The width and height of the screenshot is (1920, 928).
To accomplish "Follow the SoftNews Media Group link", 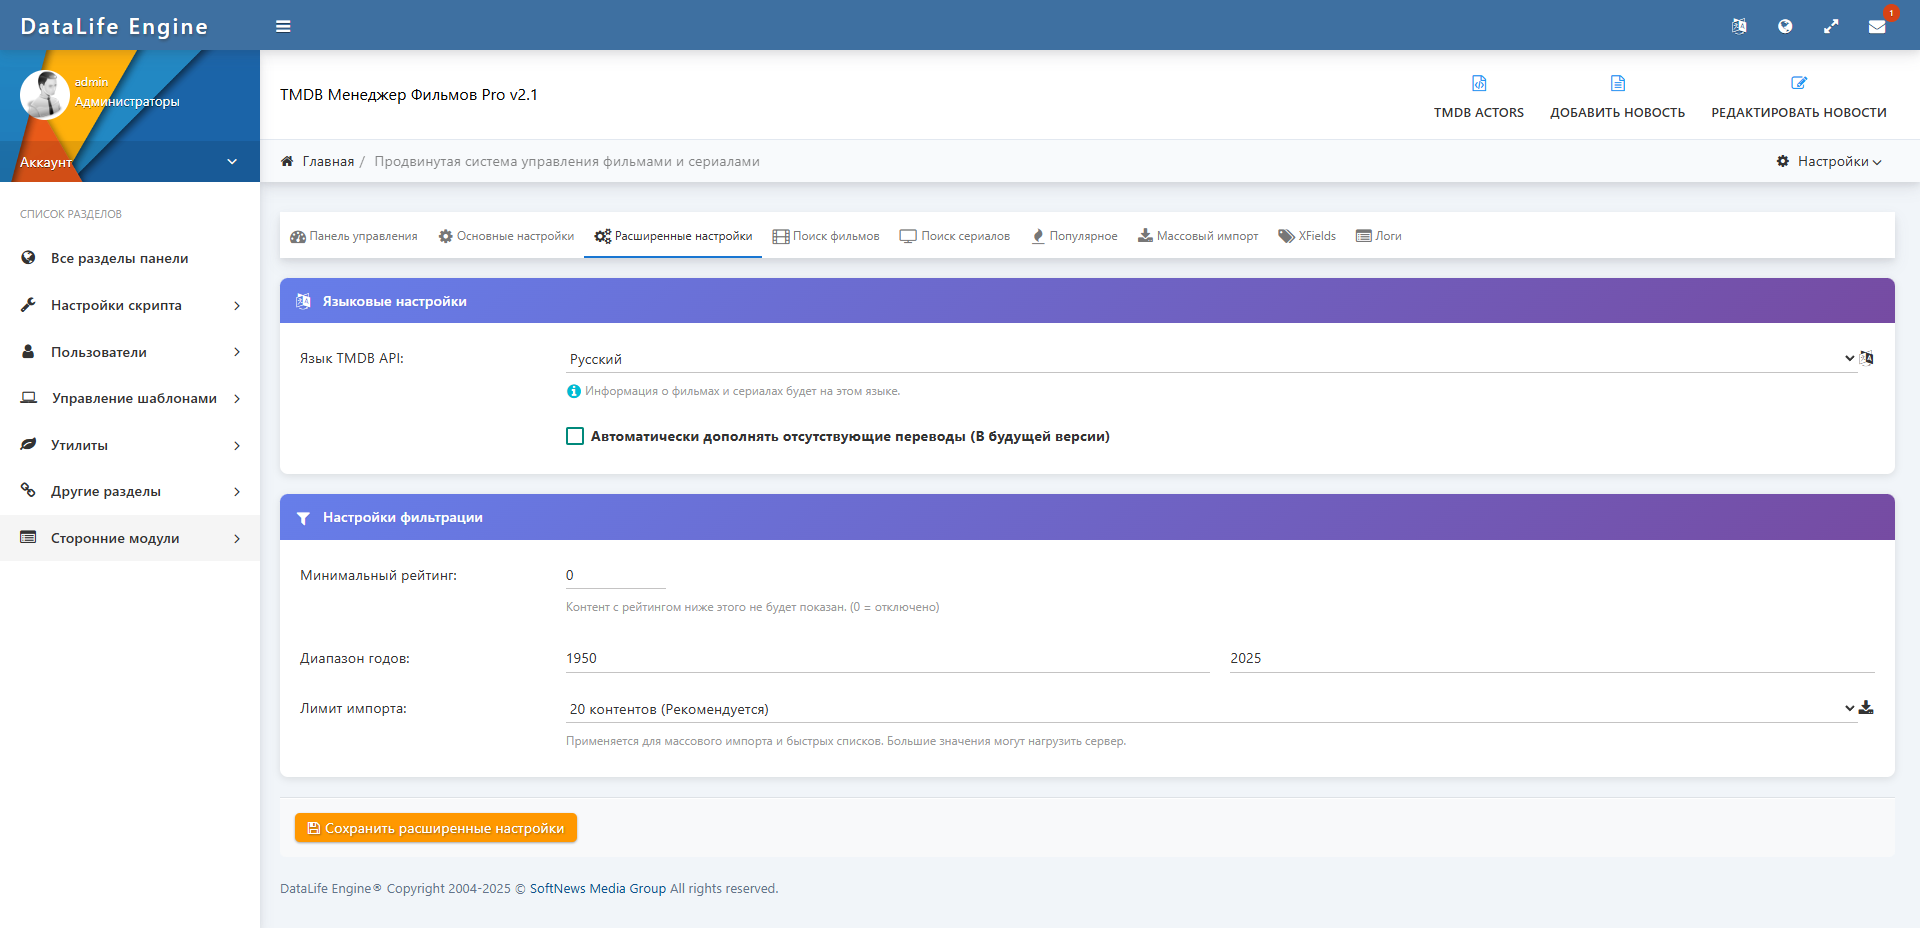I will point(597,888).
